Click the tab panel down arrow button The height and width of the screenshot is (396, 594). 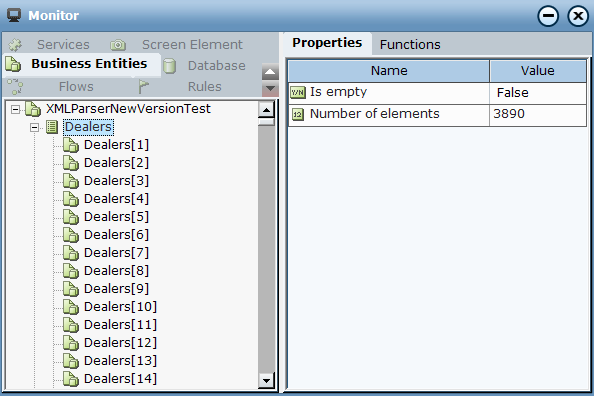click(x=270, y=89)
